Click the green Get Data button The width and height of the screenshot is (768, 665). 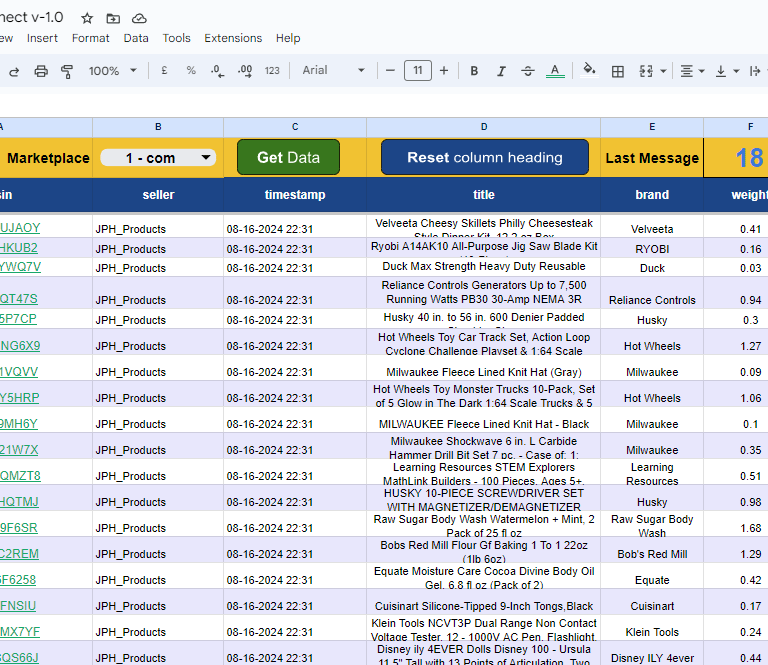click(288, 157)
